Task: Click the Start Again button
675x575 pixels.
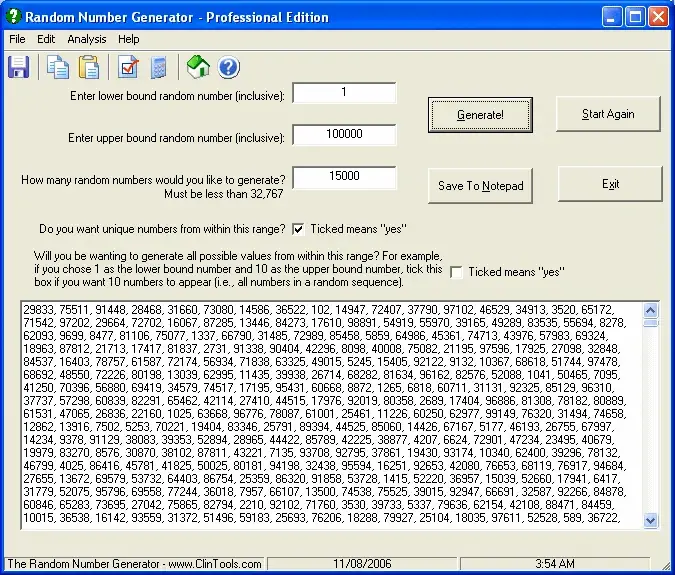Action: pos(608,114)
